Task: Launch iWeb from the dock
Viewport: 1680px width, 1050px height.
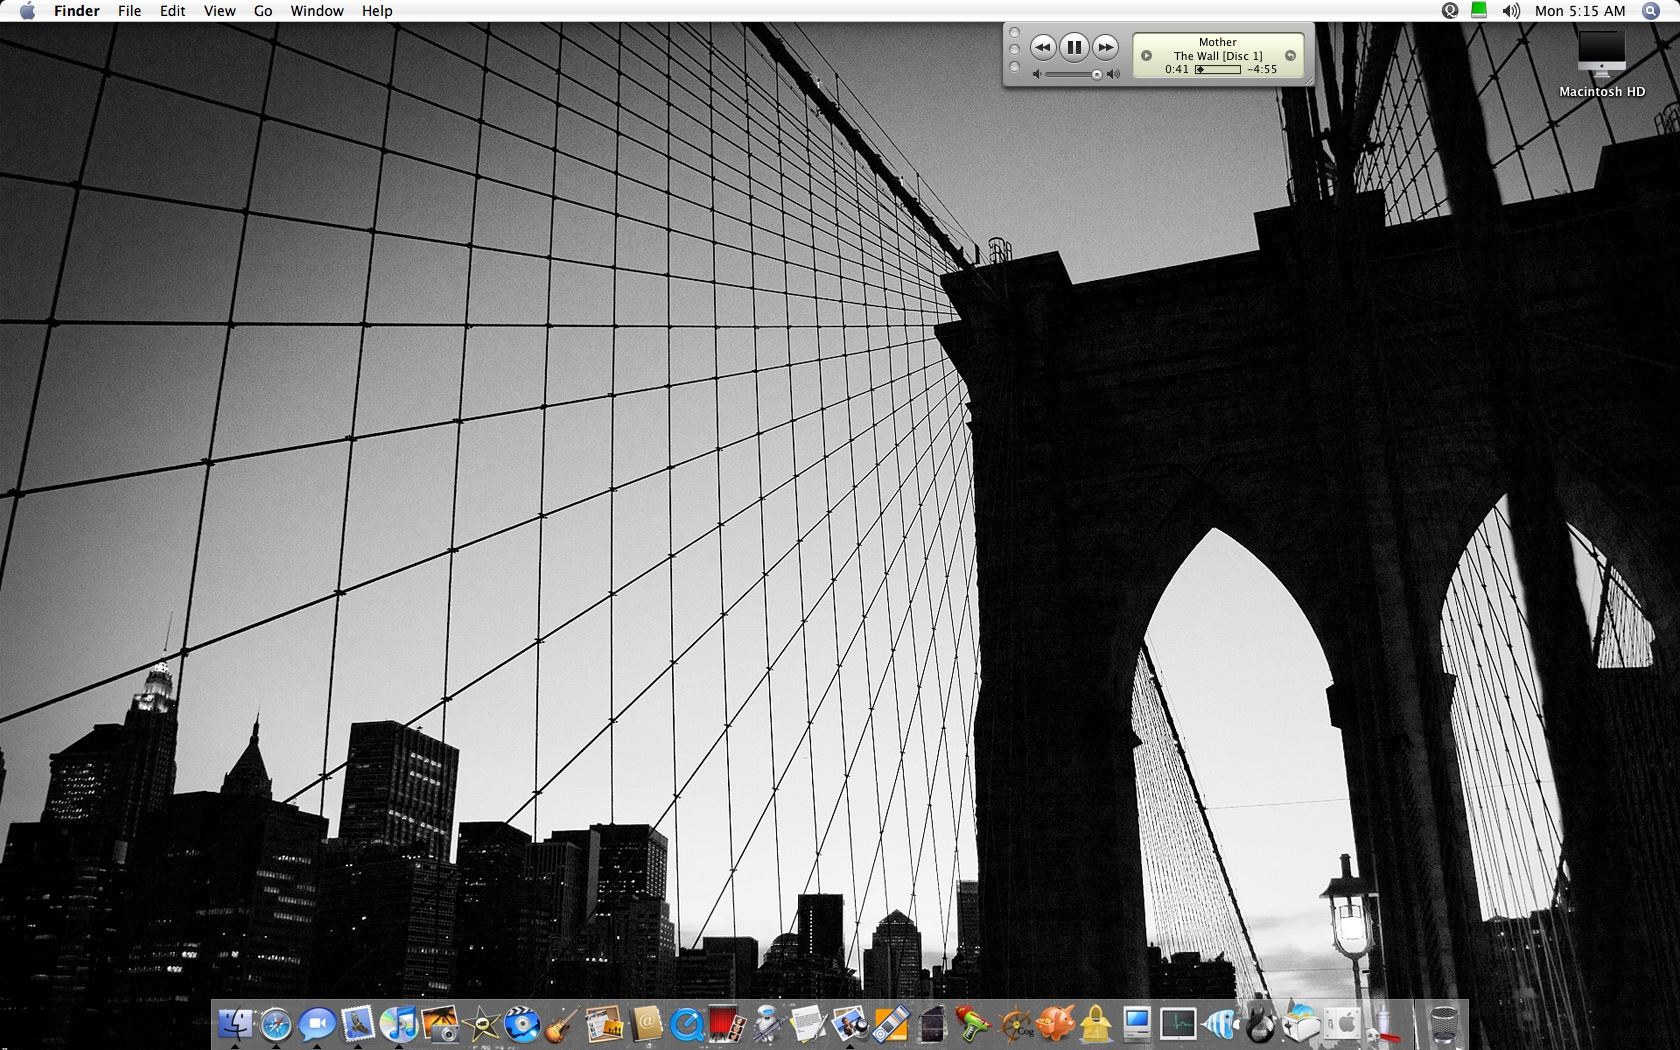Action: pyautogui.click(x=604, y=1023)
